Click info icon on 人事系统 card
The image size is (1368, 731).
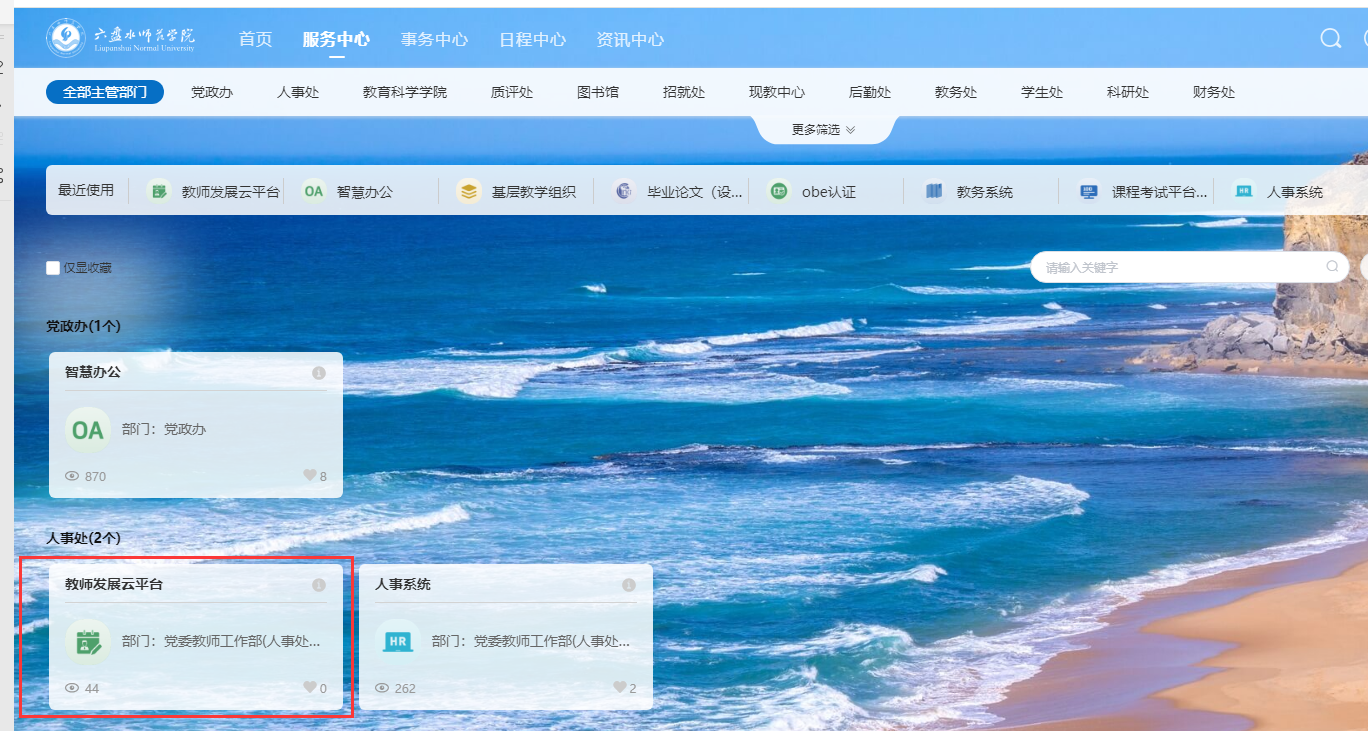coord(629,585)
